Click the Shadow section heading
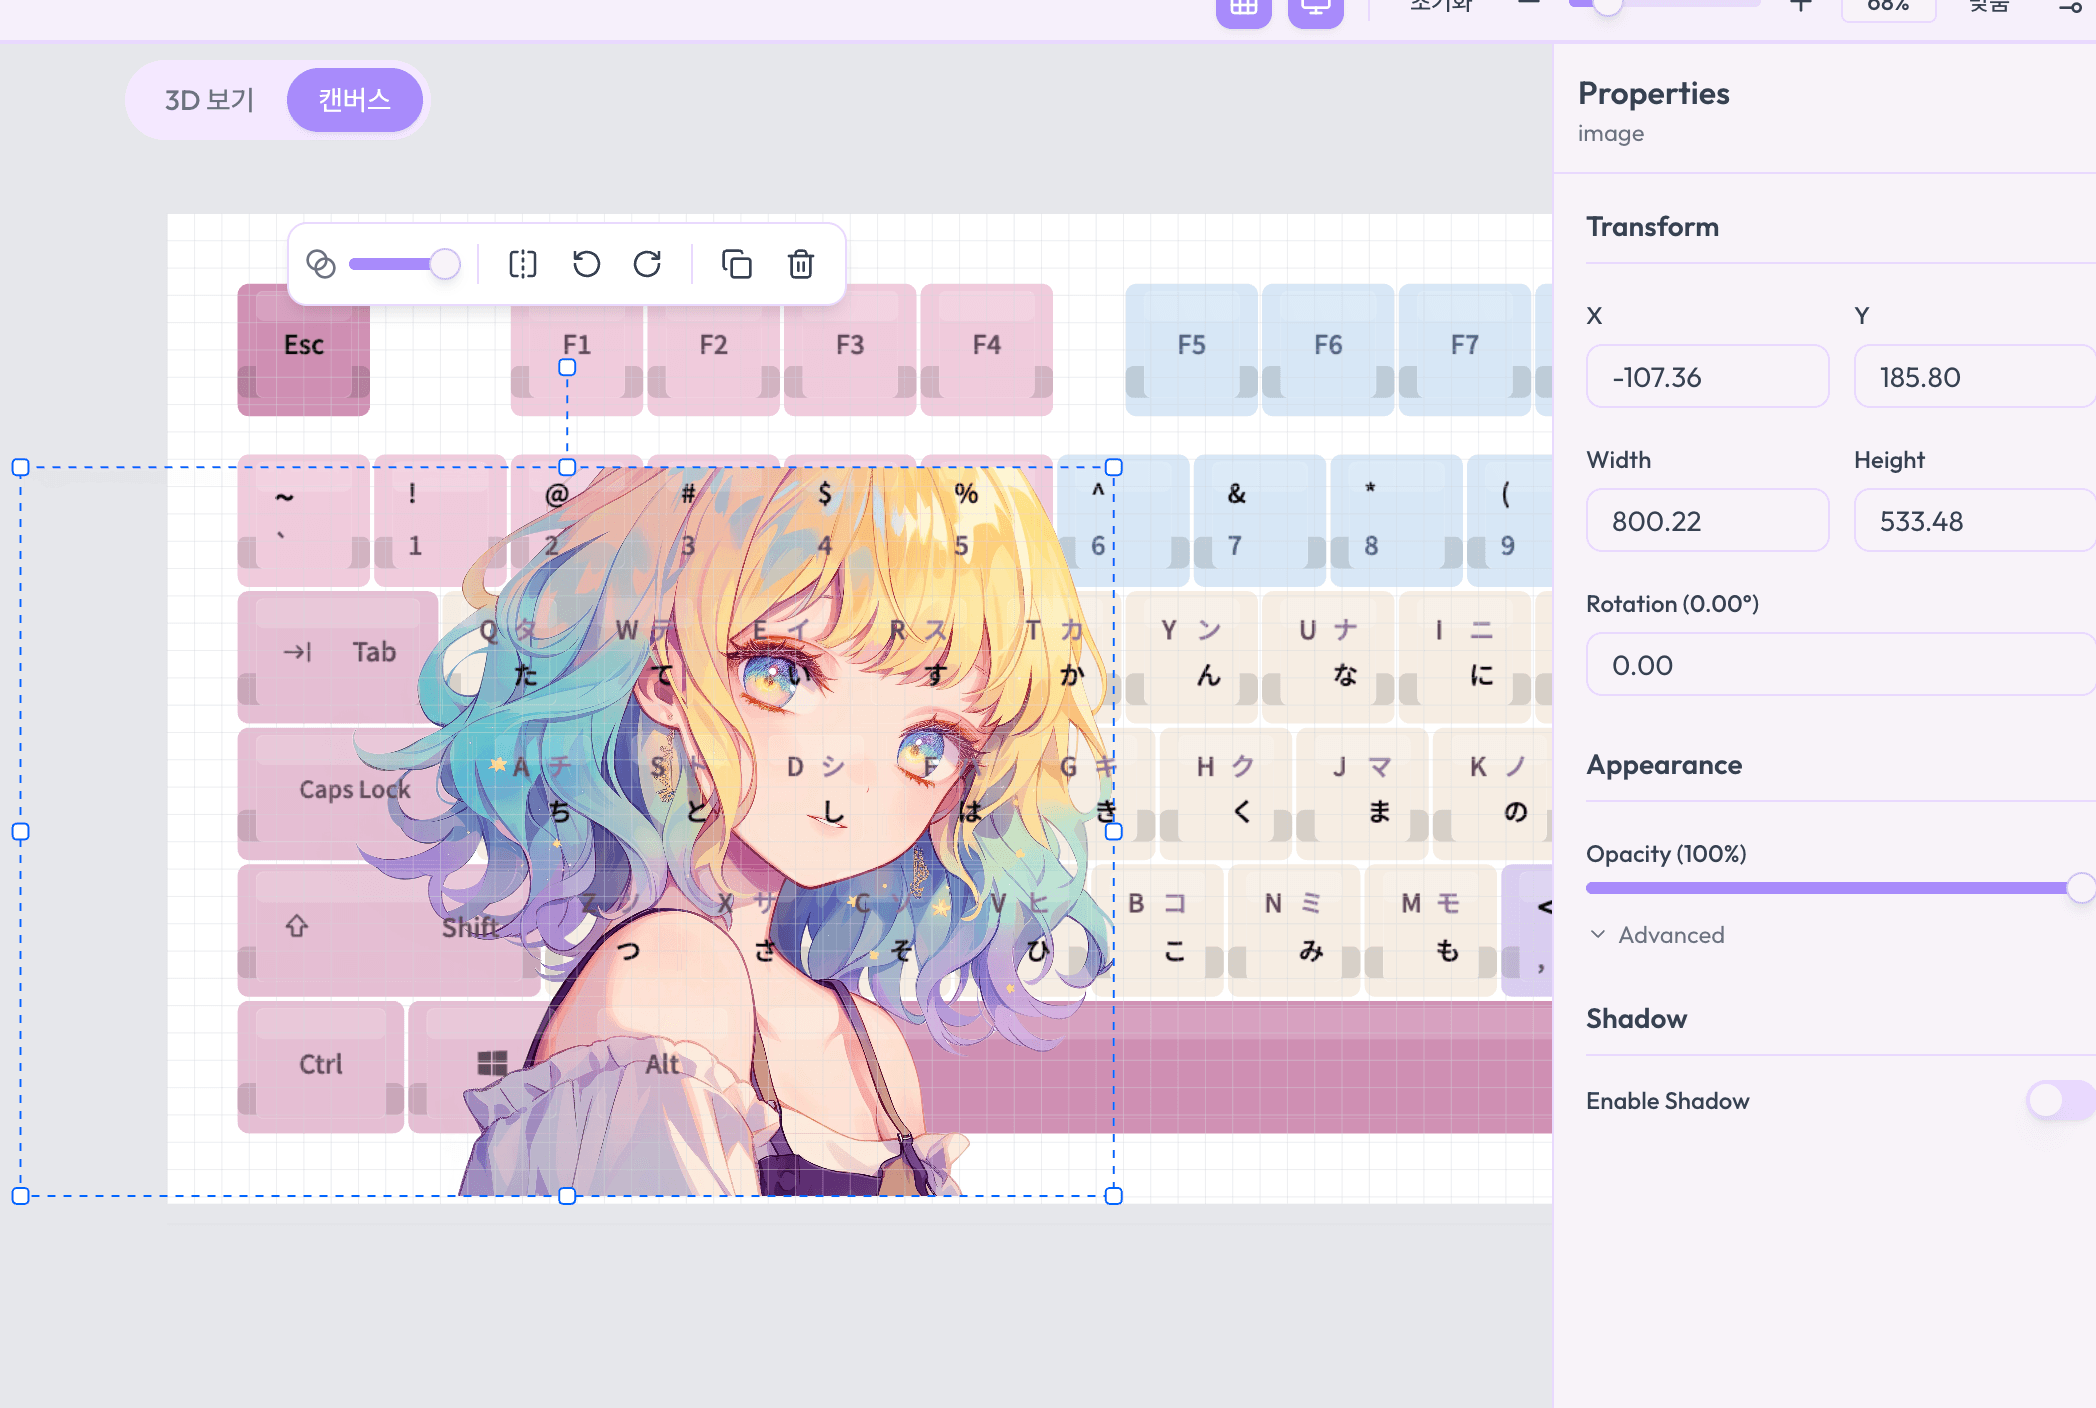This screenshot has width=2096, height=1408. tap(1636, 1019)
